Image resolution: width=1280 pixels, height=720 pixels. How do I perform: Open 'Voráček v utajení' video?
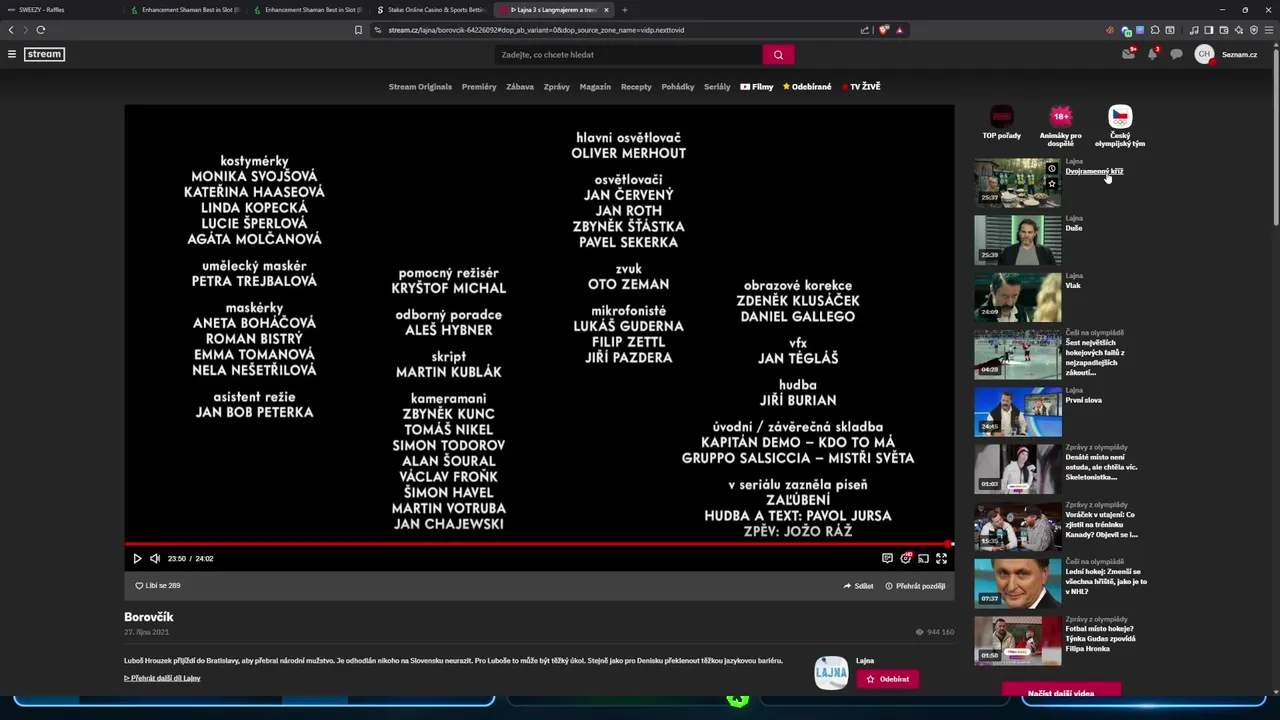[x=1018, y=526]
